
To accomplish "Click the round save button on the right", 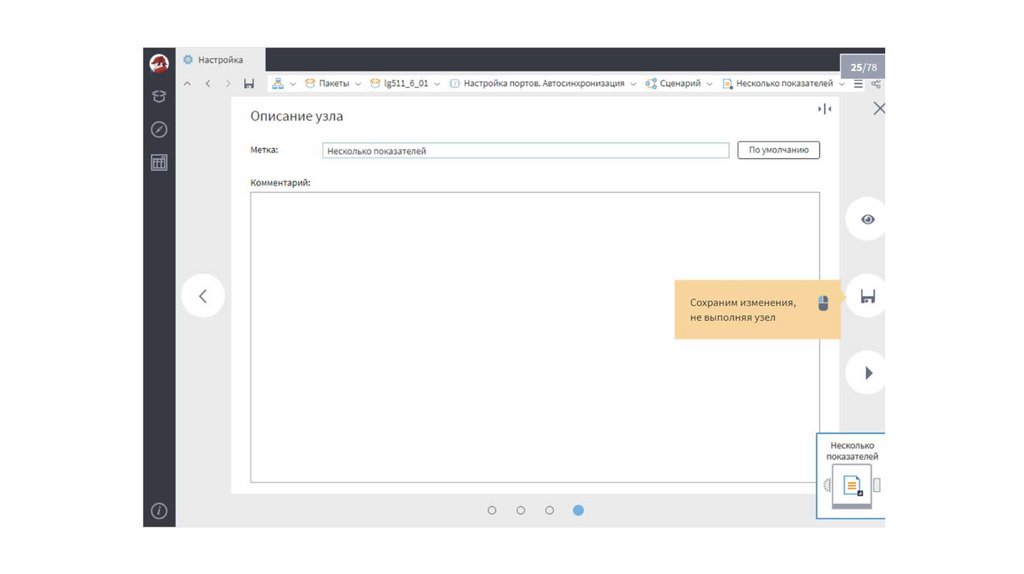I will [867, 296].
